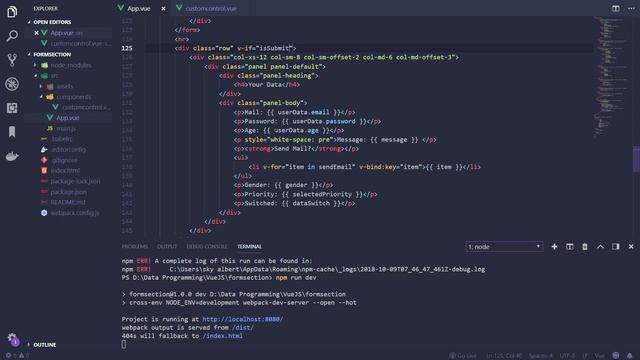640x360 pixels.
Task: Click the terminal input prompt cursor
Action: click(124, 344)
